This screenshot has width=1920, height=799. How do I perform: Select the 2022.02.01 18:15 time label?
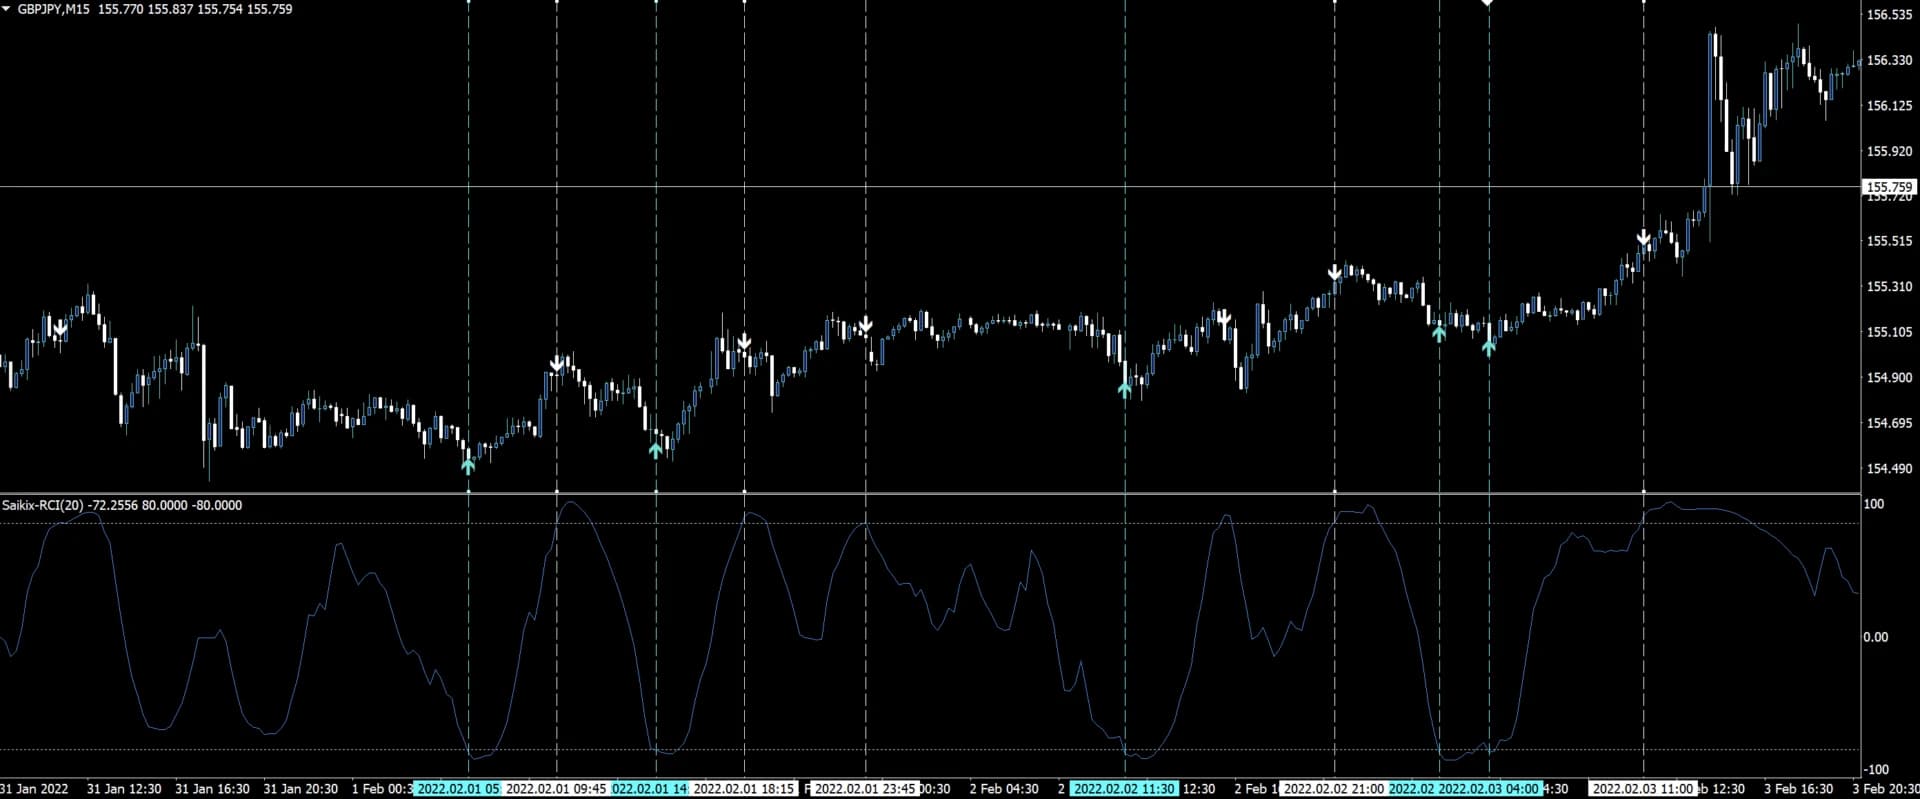point(744,789)
